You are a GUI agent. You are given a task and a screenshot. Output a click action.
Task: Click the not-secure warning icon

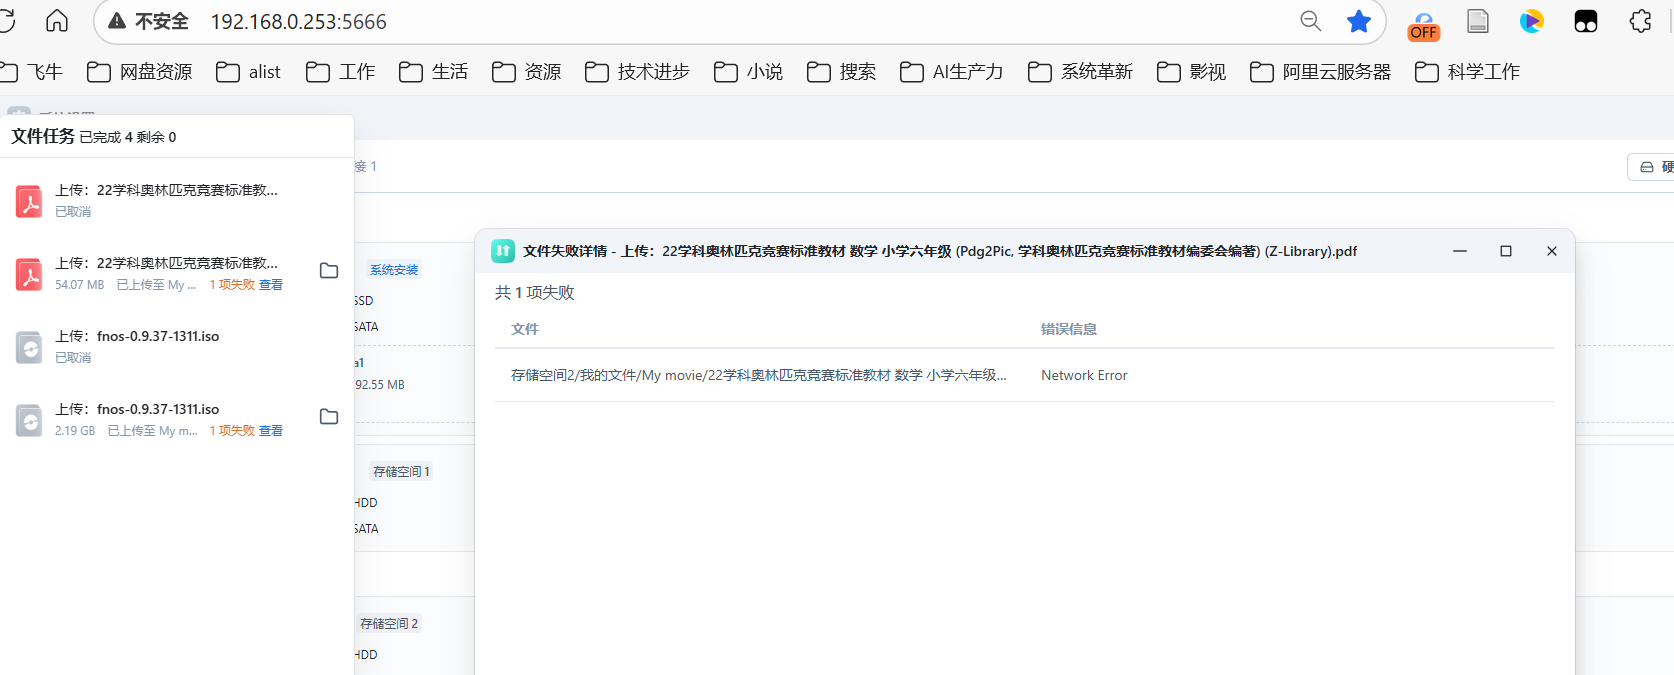[117, 21]
